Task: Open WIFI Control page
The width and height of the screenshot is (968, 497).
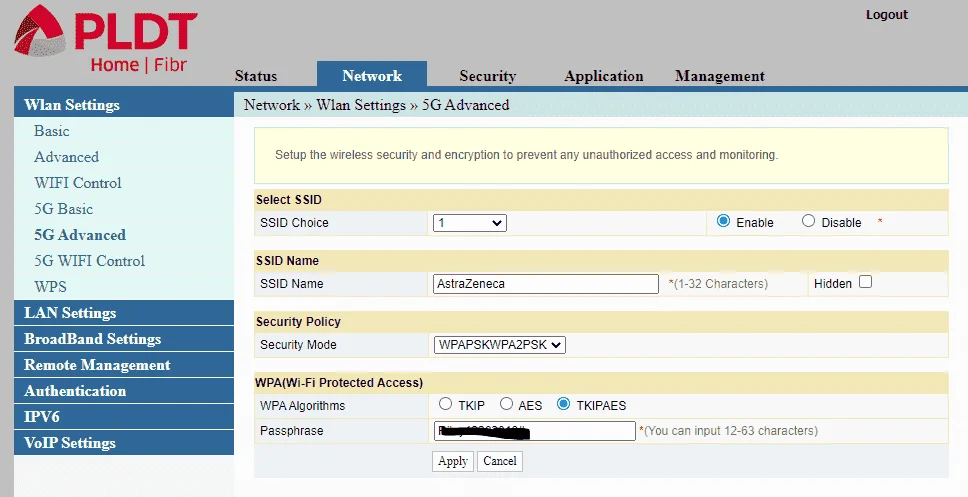Action: point(78,183)
